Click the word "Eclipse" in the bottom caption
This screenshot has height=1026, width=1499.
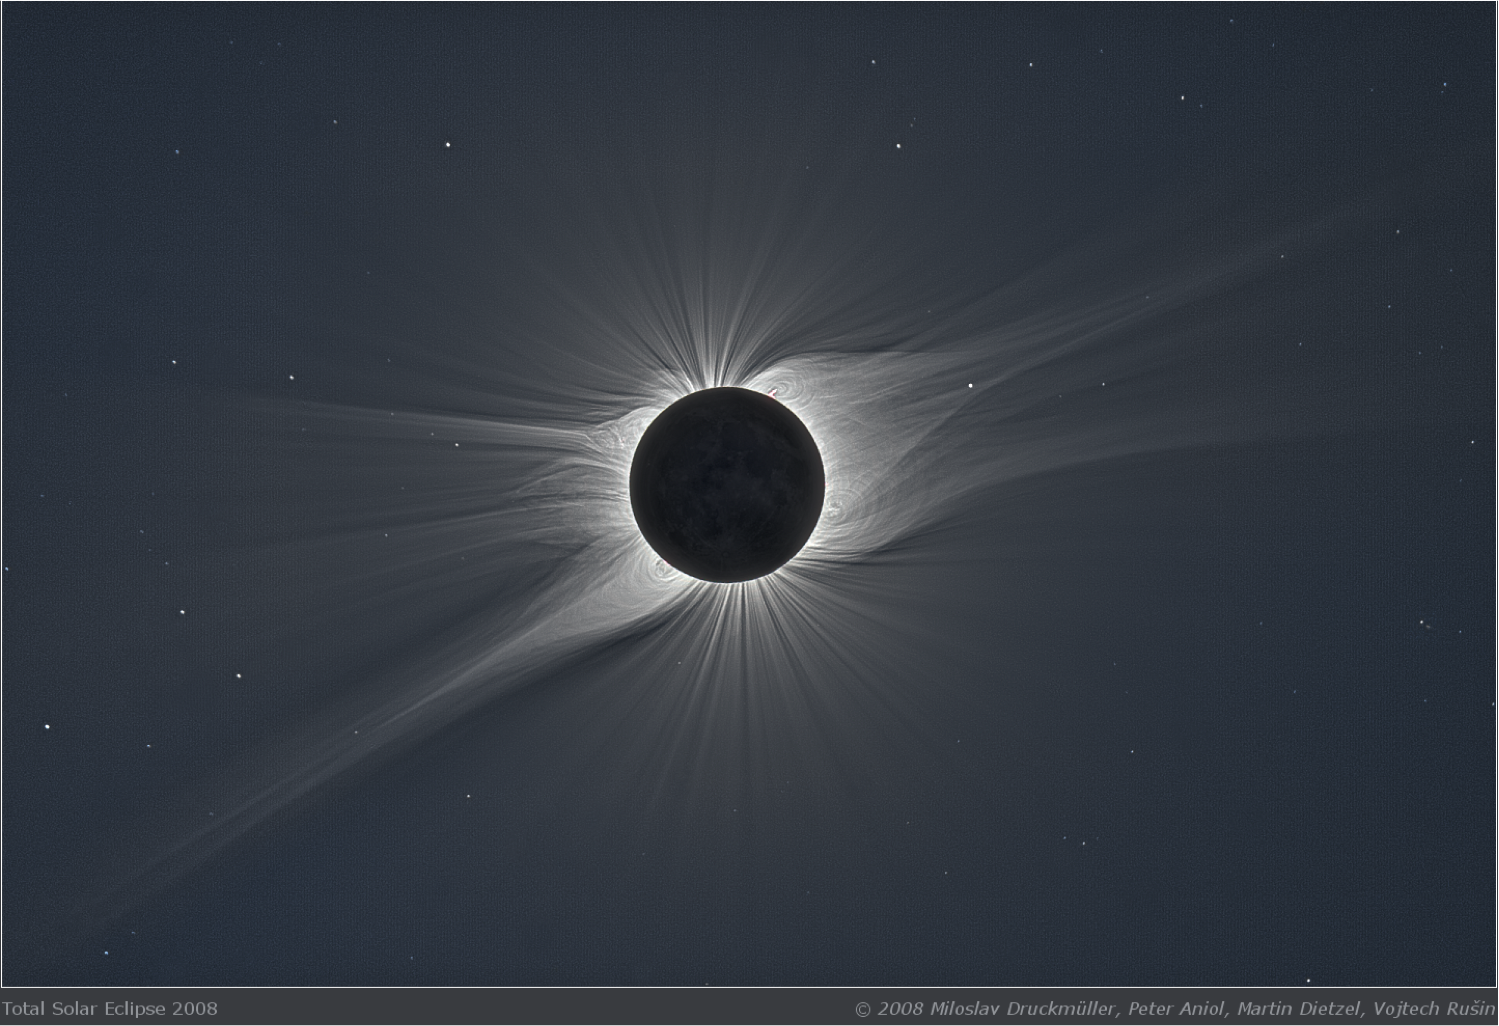pyautogui.click(x=135, y=1008)
